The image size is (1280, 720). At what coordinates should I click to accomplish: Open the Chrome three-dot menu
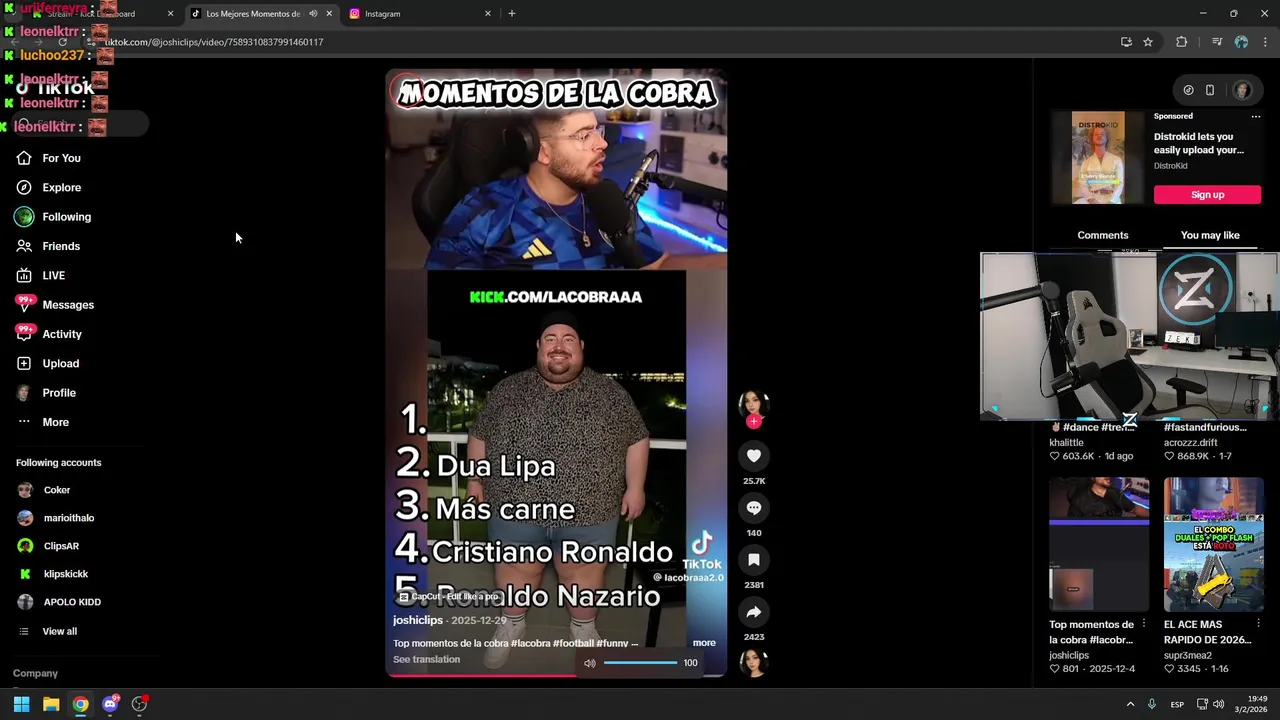tap(1265, 42)
